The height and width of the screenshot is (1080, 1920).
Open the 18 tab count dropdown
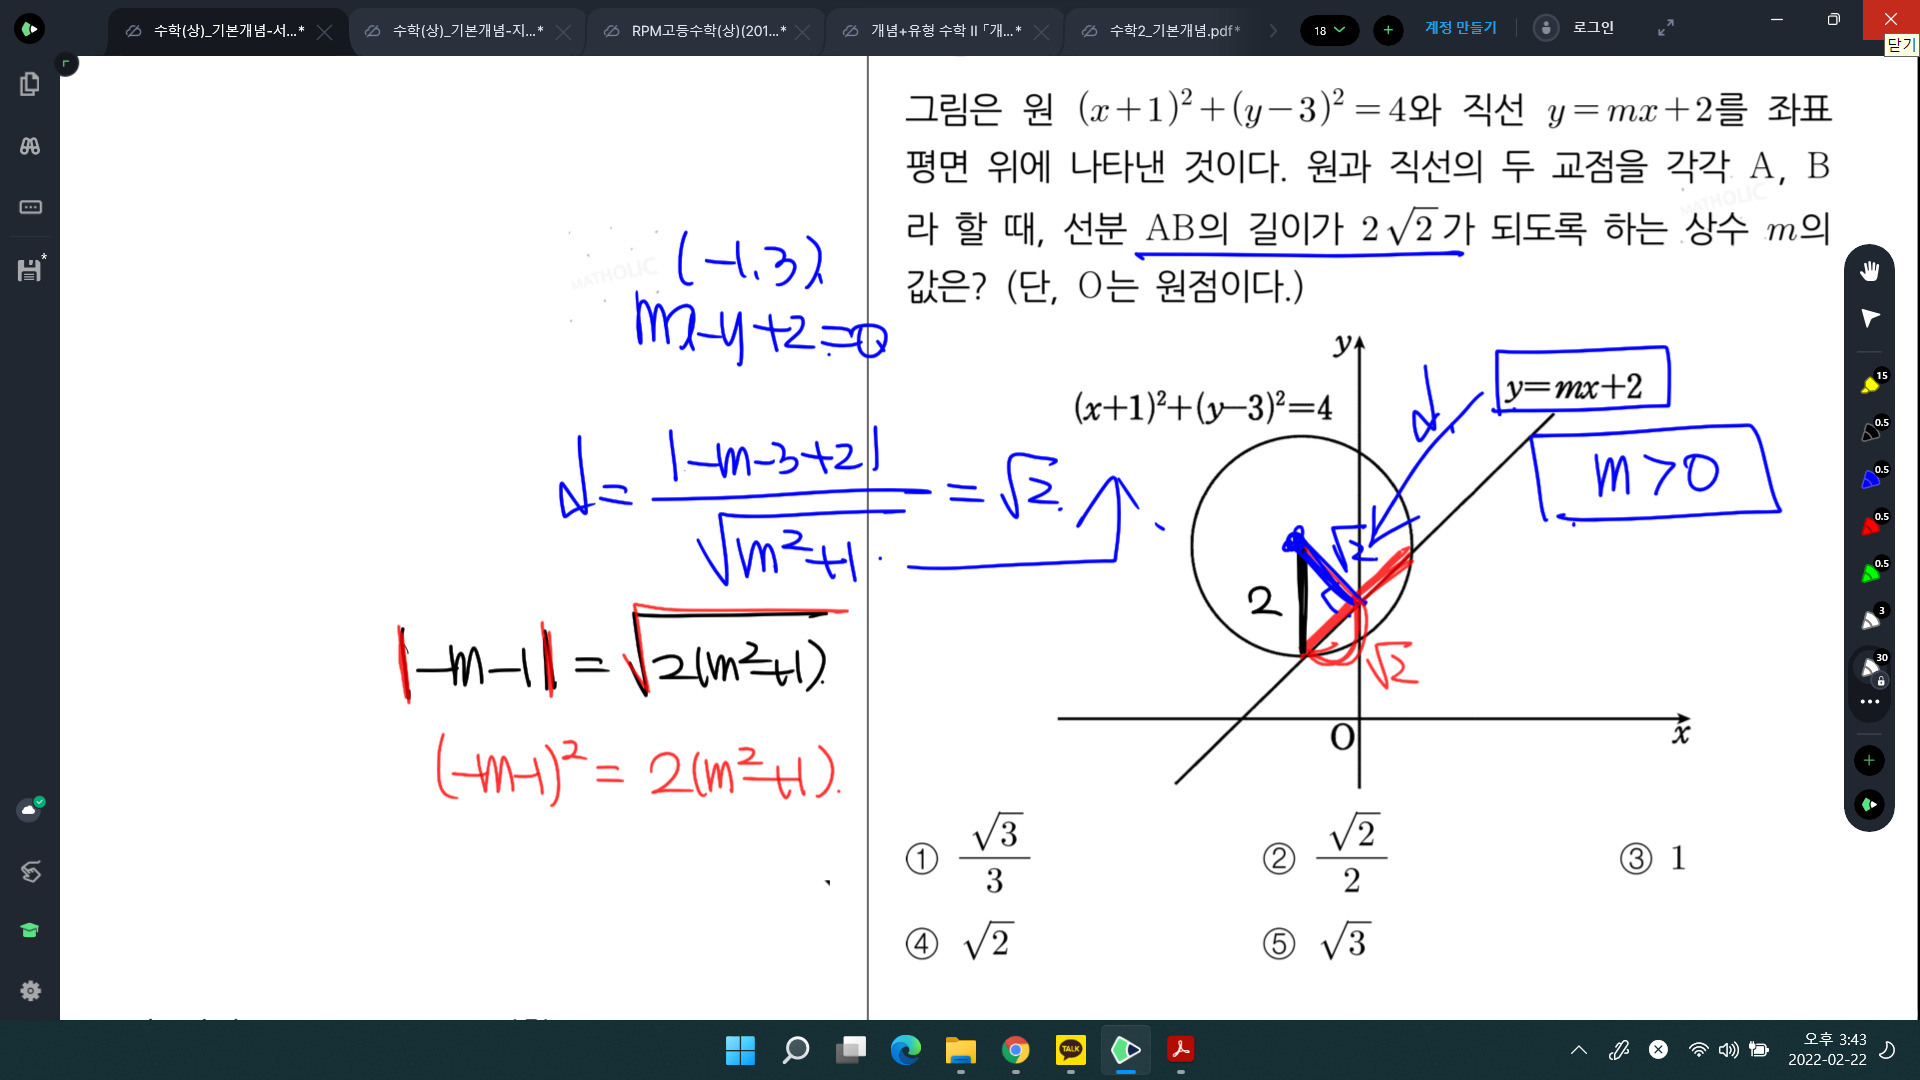point(1329,30)
